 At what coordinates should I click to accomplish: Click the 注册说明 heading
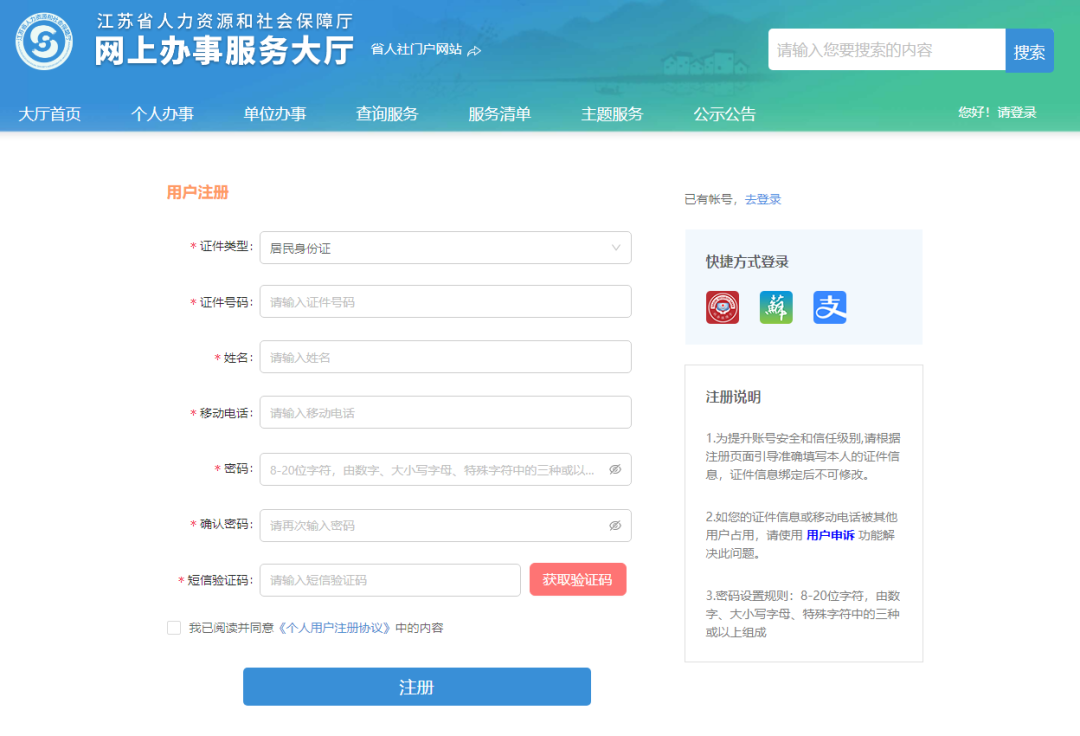(x=733, y=397)
